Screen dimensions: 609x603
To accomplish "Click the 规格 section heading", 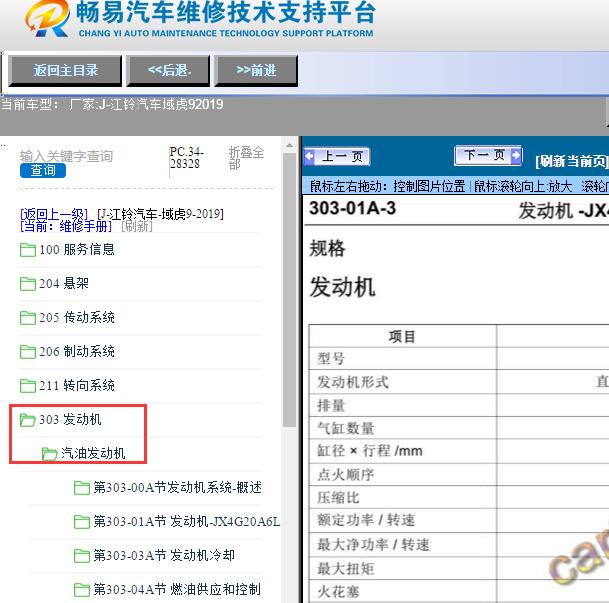I will point(327,248).
